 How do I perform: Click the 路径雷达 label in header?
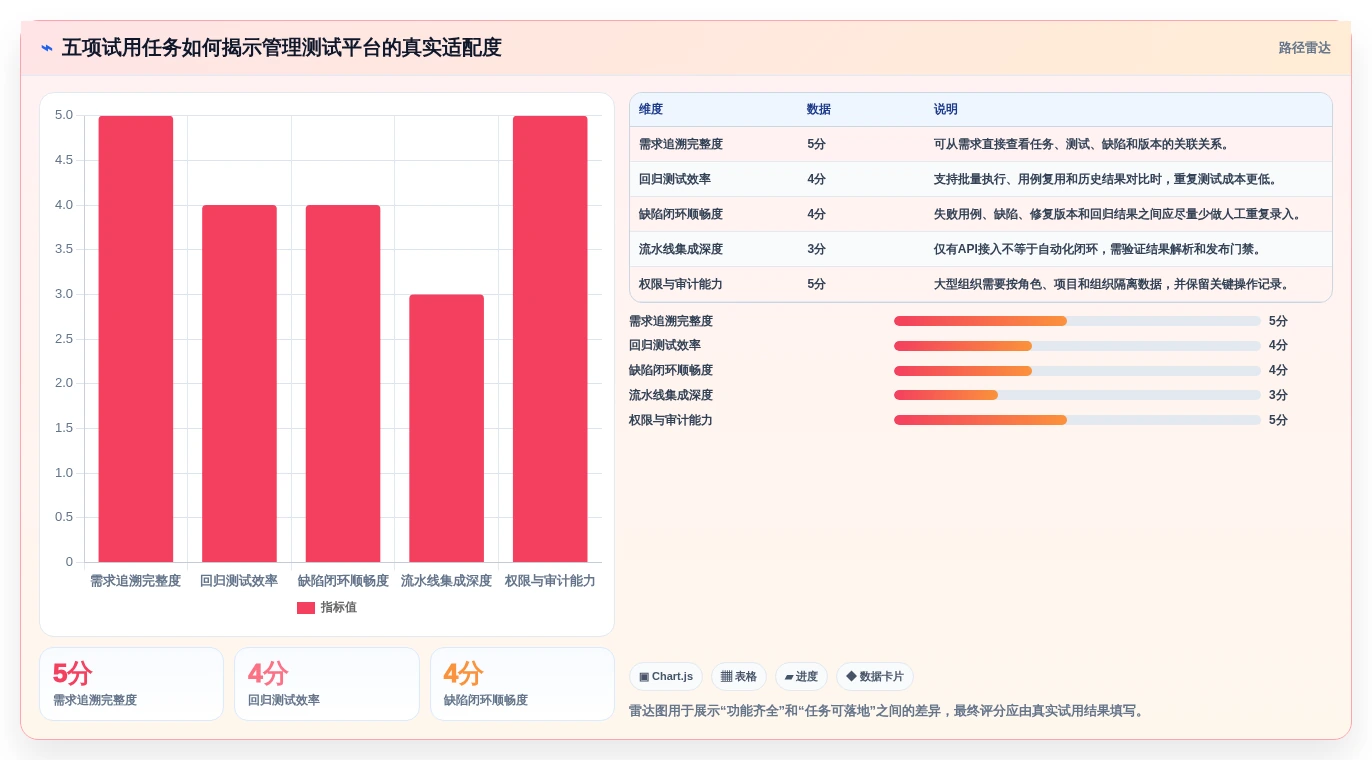pyautogui.click(x=1304, y=48)
